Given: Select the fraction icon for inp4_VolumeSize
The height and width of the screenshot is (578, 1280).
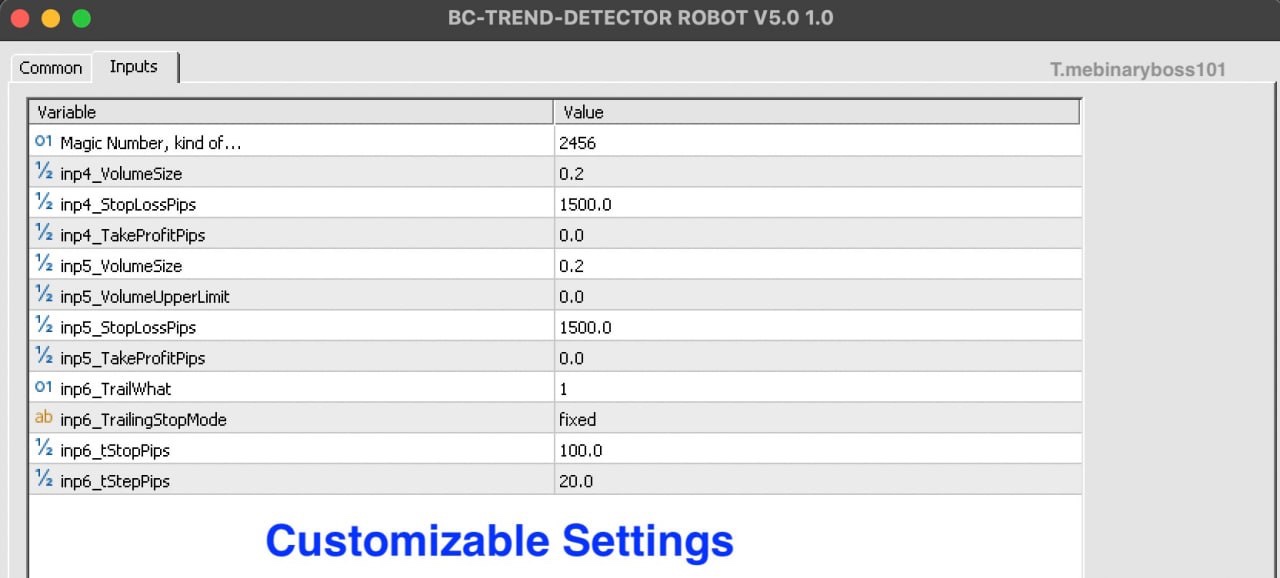Looking at the screenshot, I should click(x=43, y=173).
